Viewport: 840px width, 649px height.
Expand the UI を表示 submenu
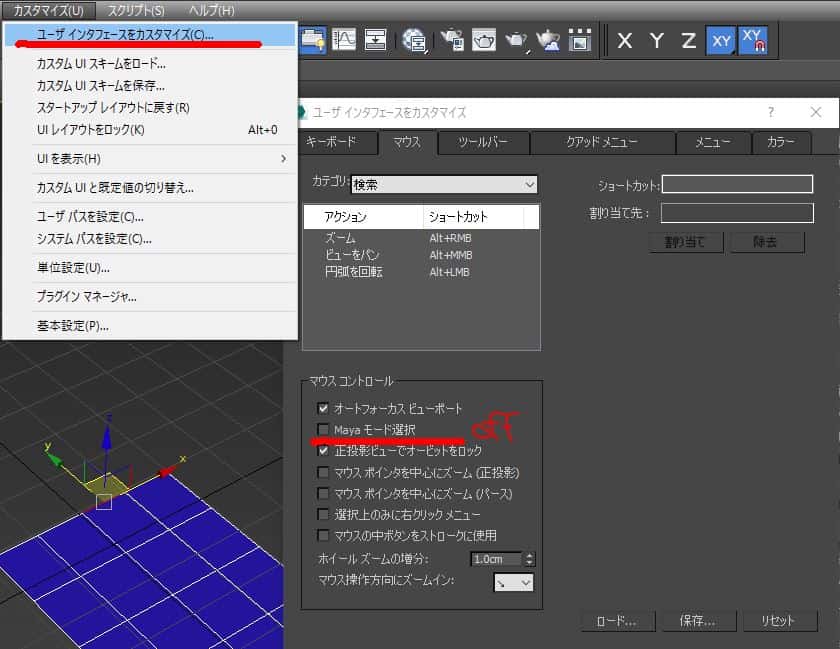150,159
